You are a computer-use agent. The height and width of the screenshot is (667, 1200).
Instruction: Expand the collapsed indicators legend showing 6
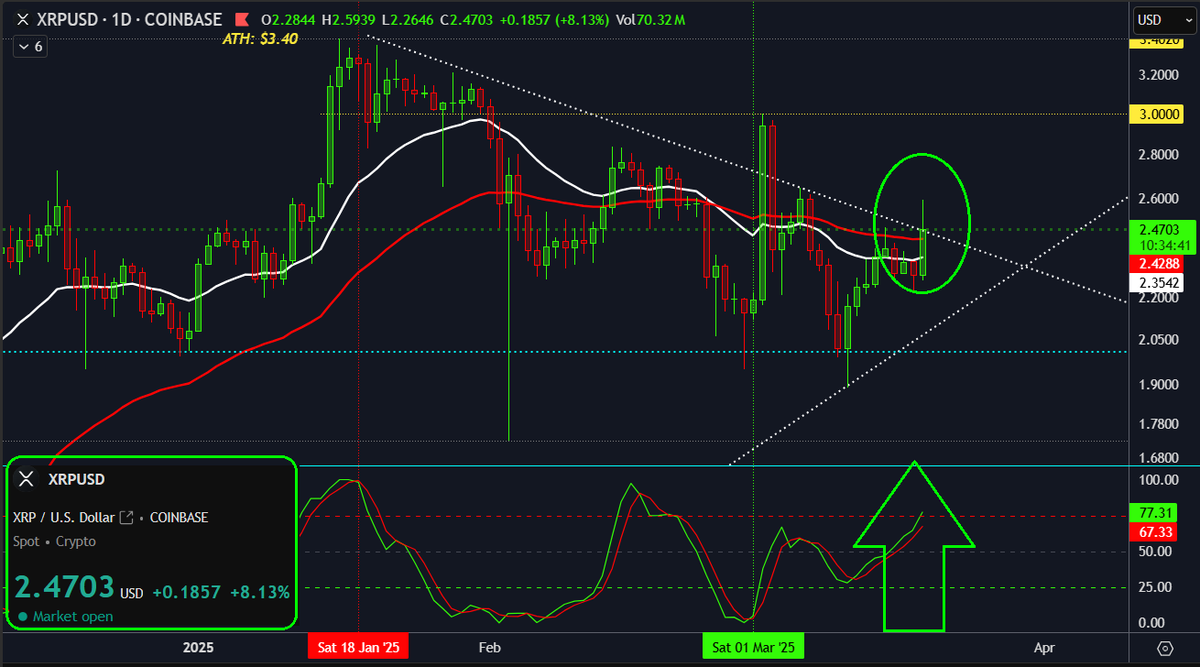[x=28, y=46]
